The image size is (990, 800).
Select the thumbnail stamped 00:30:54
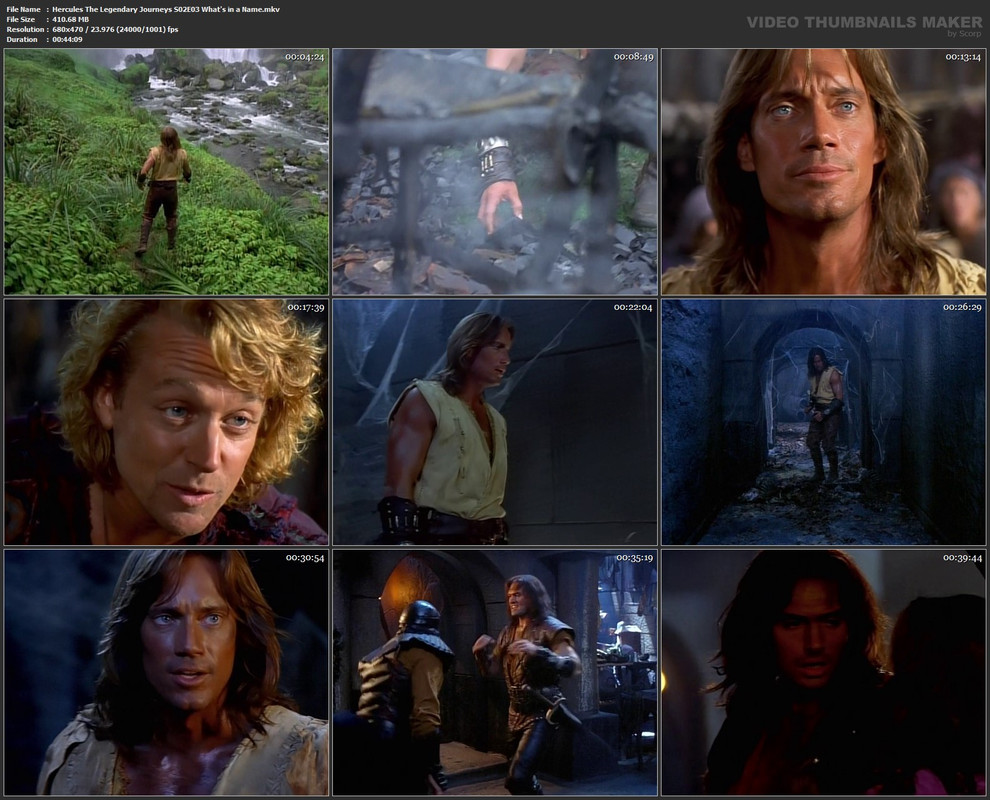pos(166,672)
